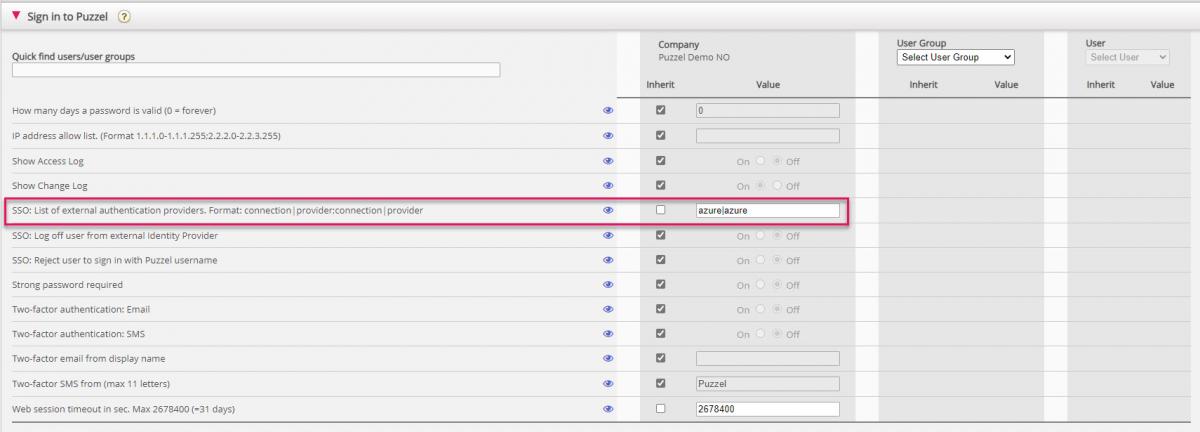This screenshot has width=1200, height=432.
Task: Click eye icon for Show Access Log
Action: [x=608, y=160]
